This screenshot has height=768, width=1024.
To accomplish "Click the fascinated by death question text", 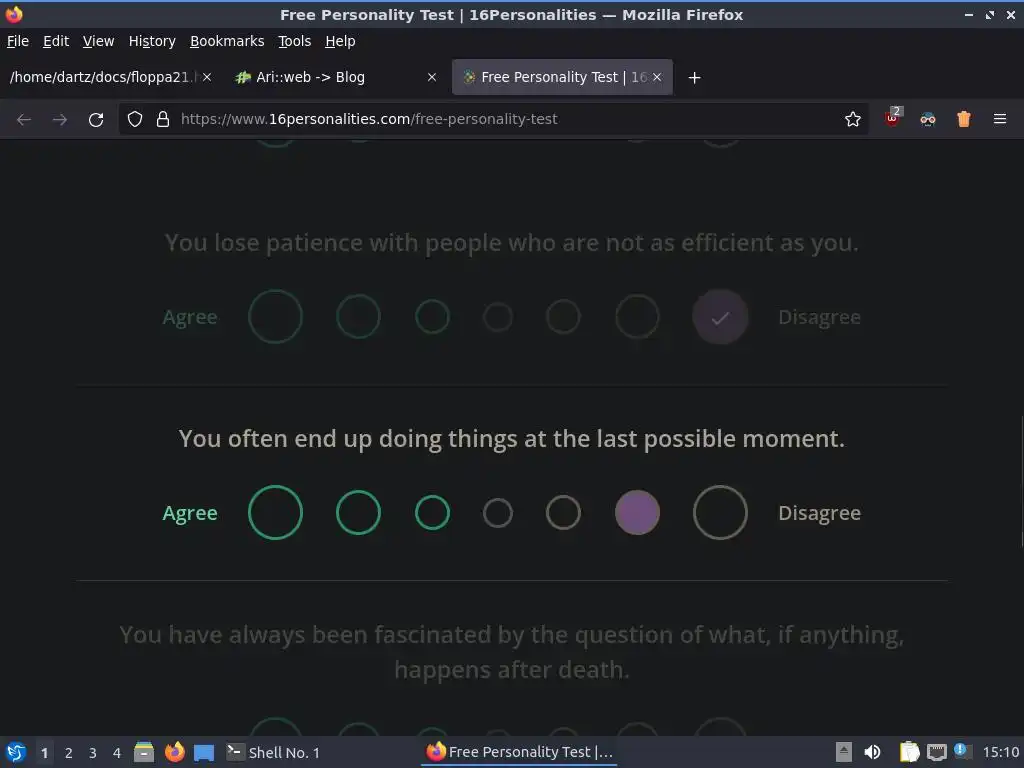I will (511, 652).
